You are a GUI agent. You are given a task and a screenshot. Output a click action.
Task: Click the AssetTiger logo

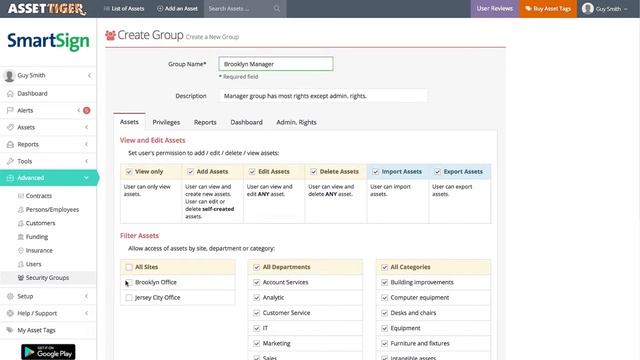pyautogui.click(x=47, y=9)
